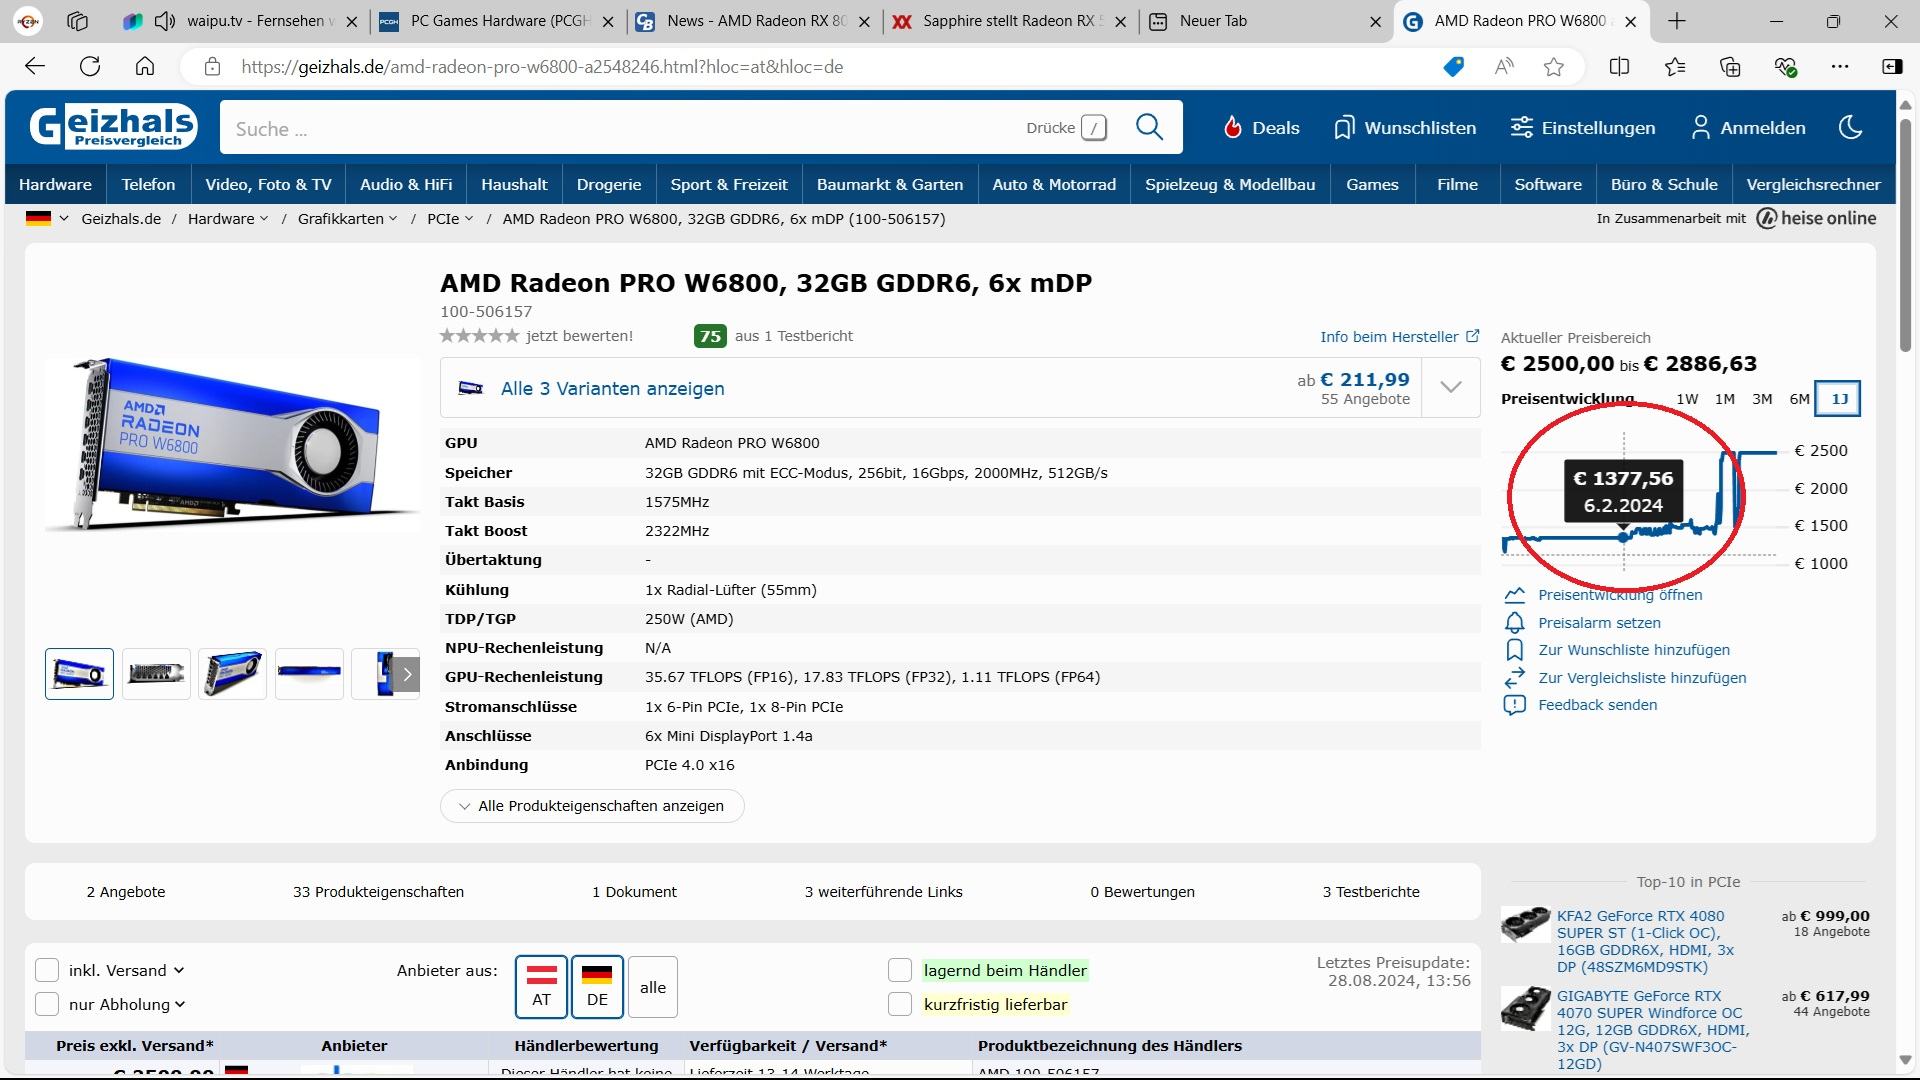This screenshot has width=1922, height=1080.
Task: Click the Preisalarm setzen bell icon
Action: [1514, 623]
